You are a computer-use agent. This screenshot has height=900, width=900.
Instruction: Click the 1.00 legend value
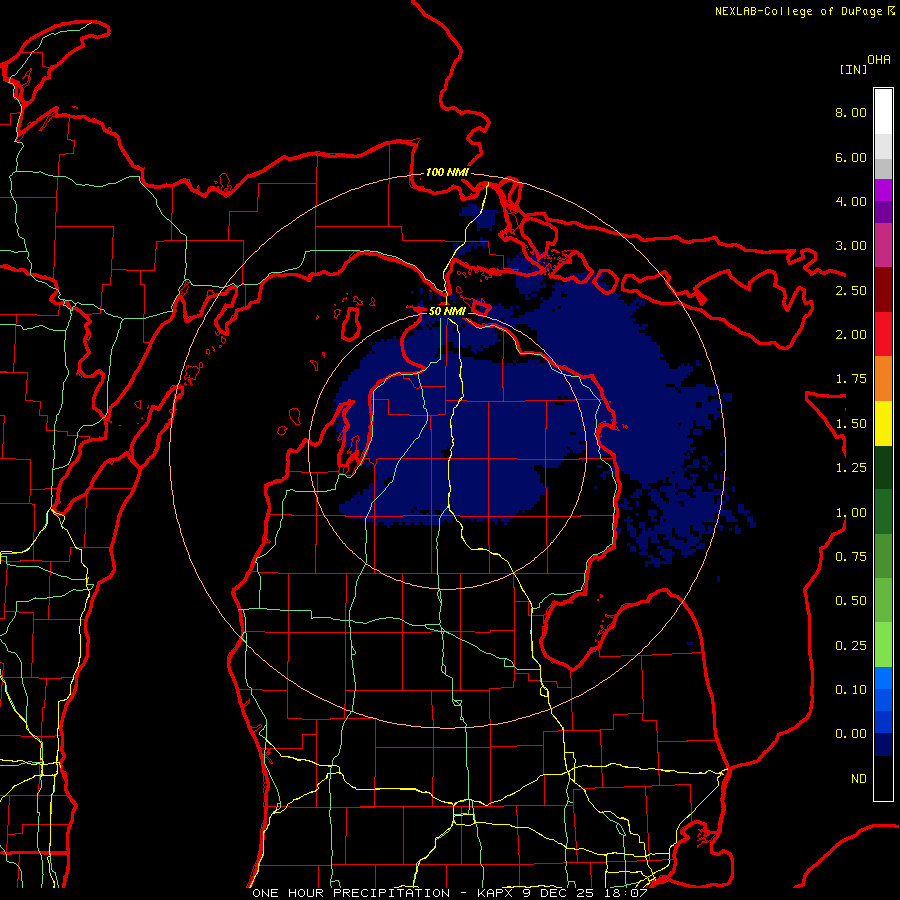tap(851, 513)
